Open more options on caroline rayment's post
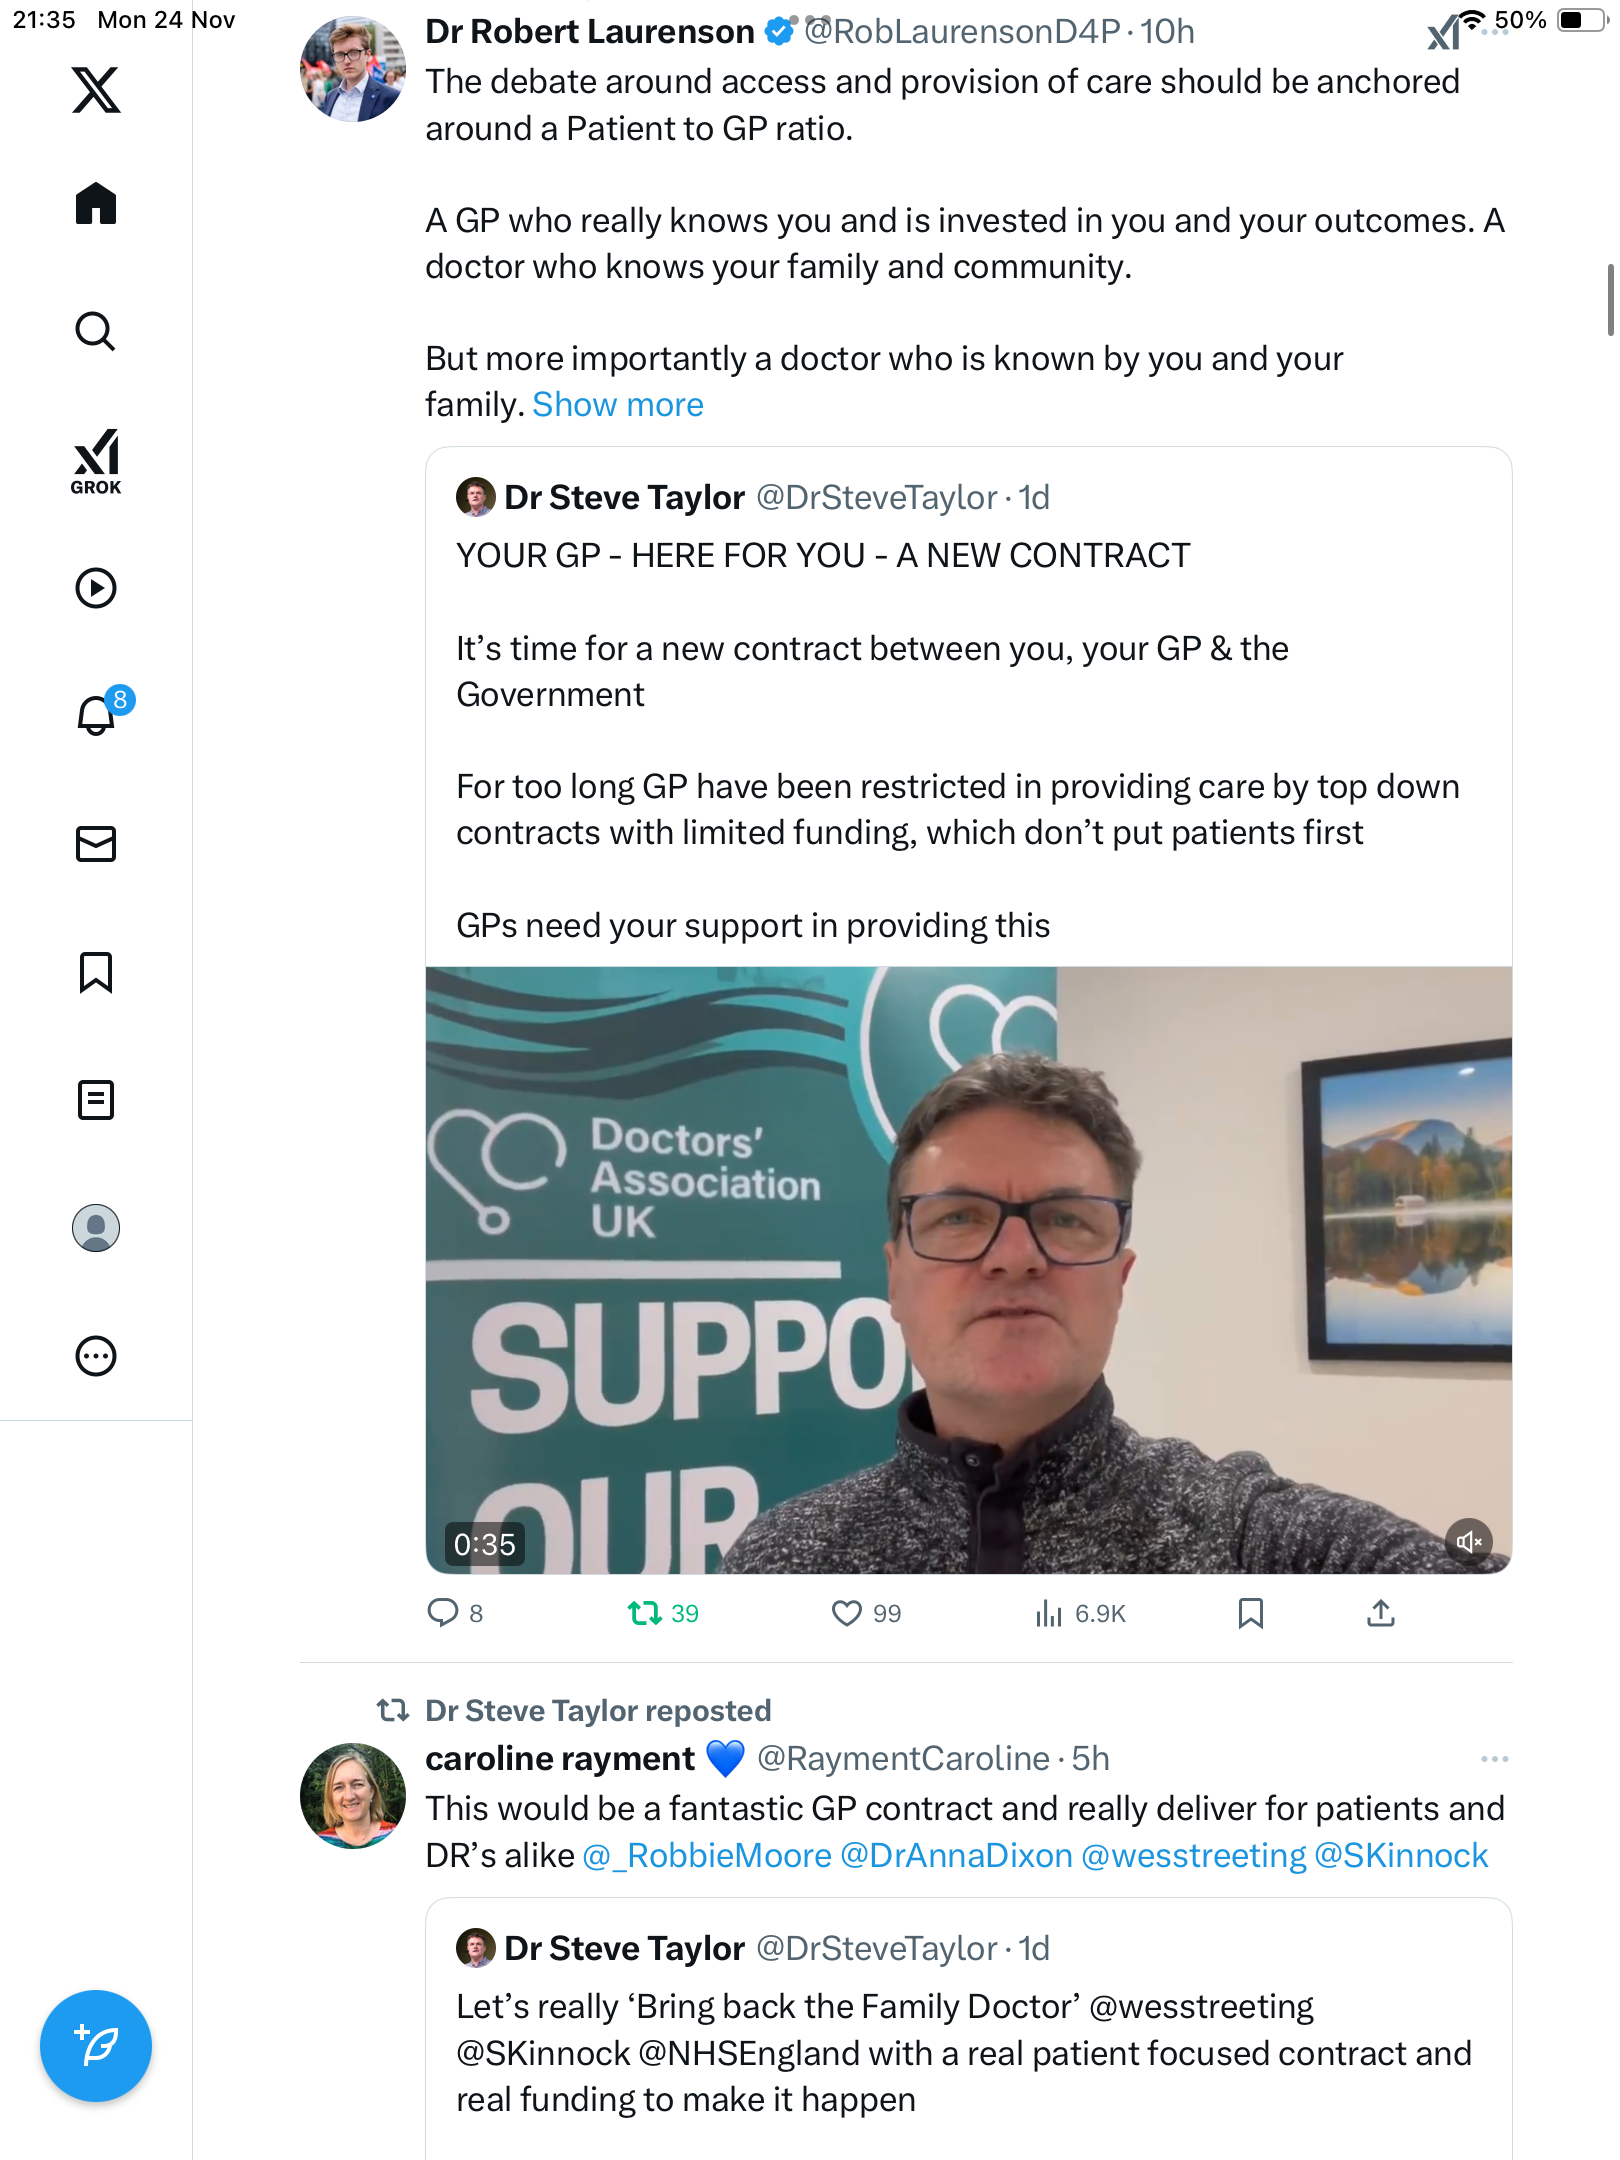Image resolution: width=1620 pixels, height=2160 pixels. 1494,1758
